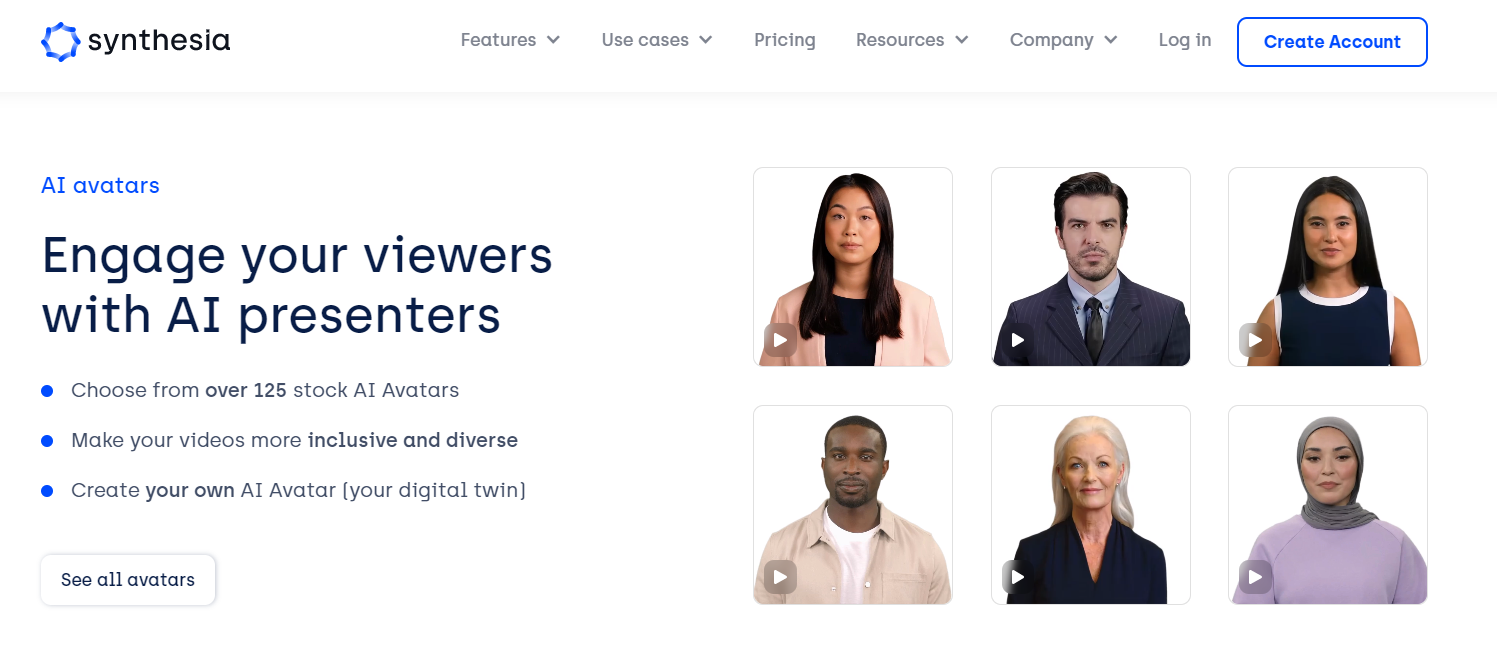1497x661 pixels.
Task: Click the Create Account button
Action: [x=1332, y=42]
